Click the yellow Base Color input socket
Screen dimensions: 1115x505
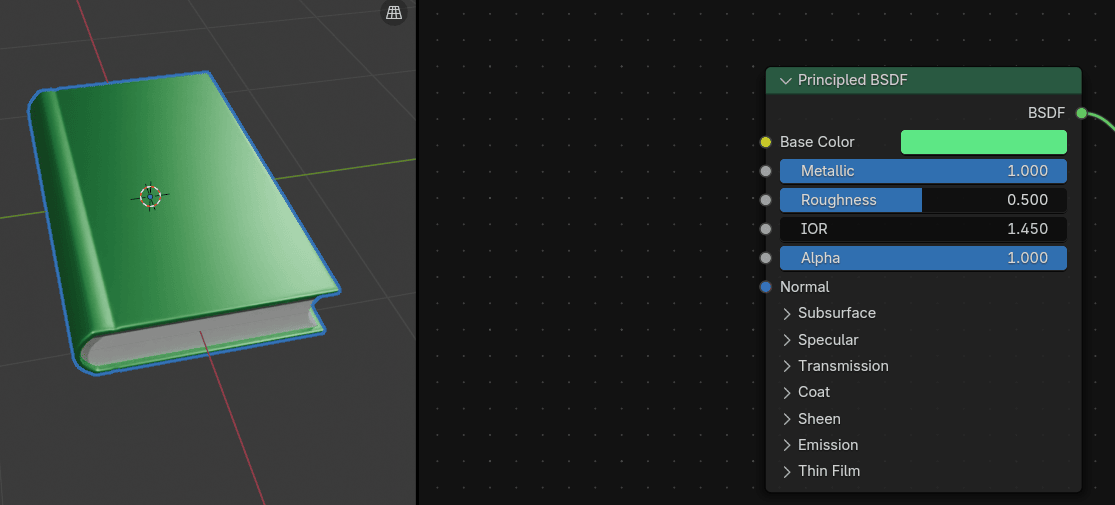point(766,142)
